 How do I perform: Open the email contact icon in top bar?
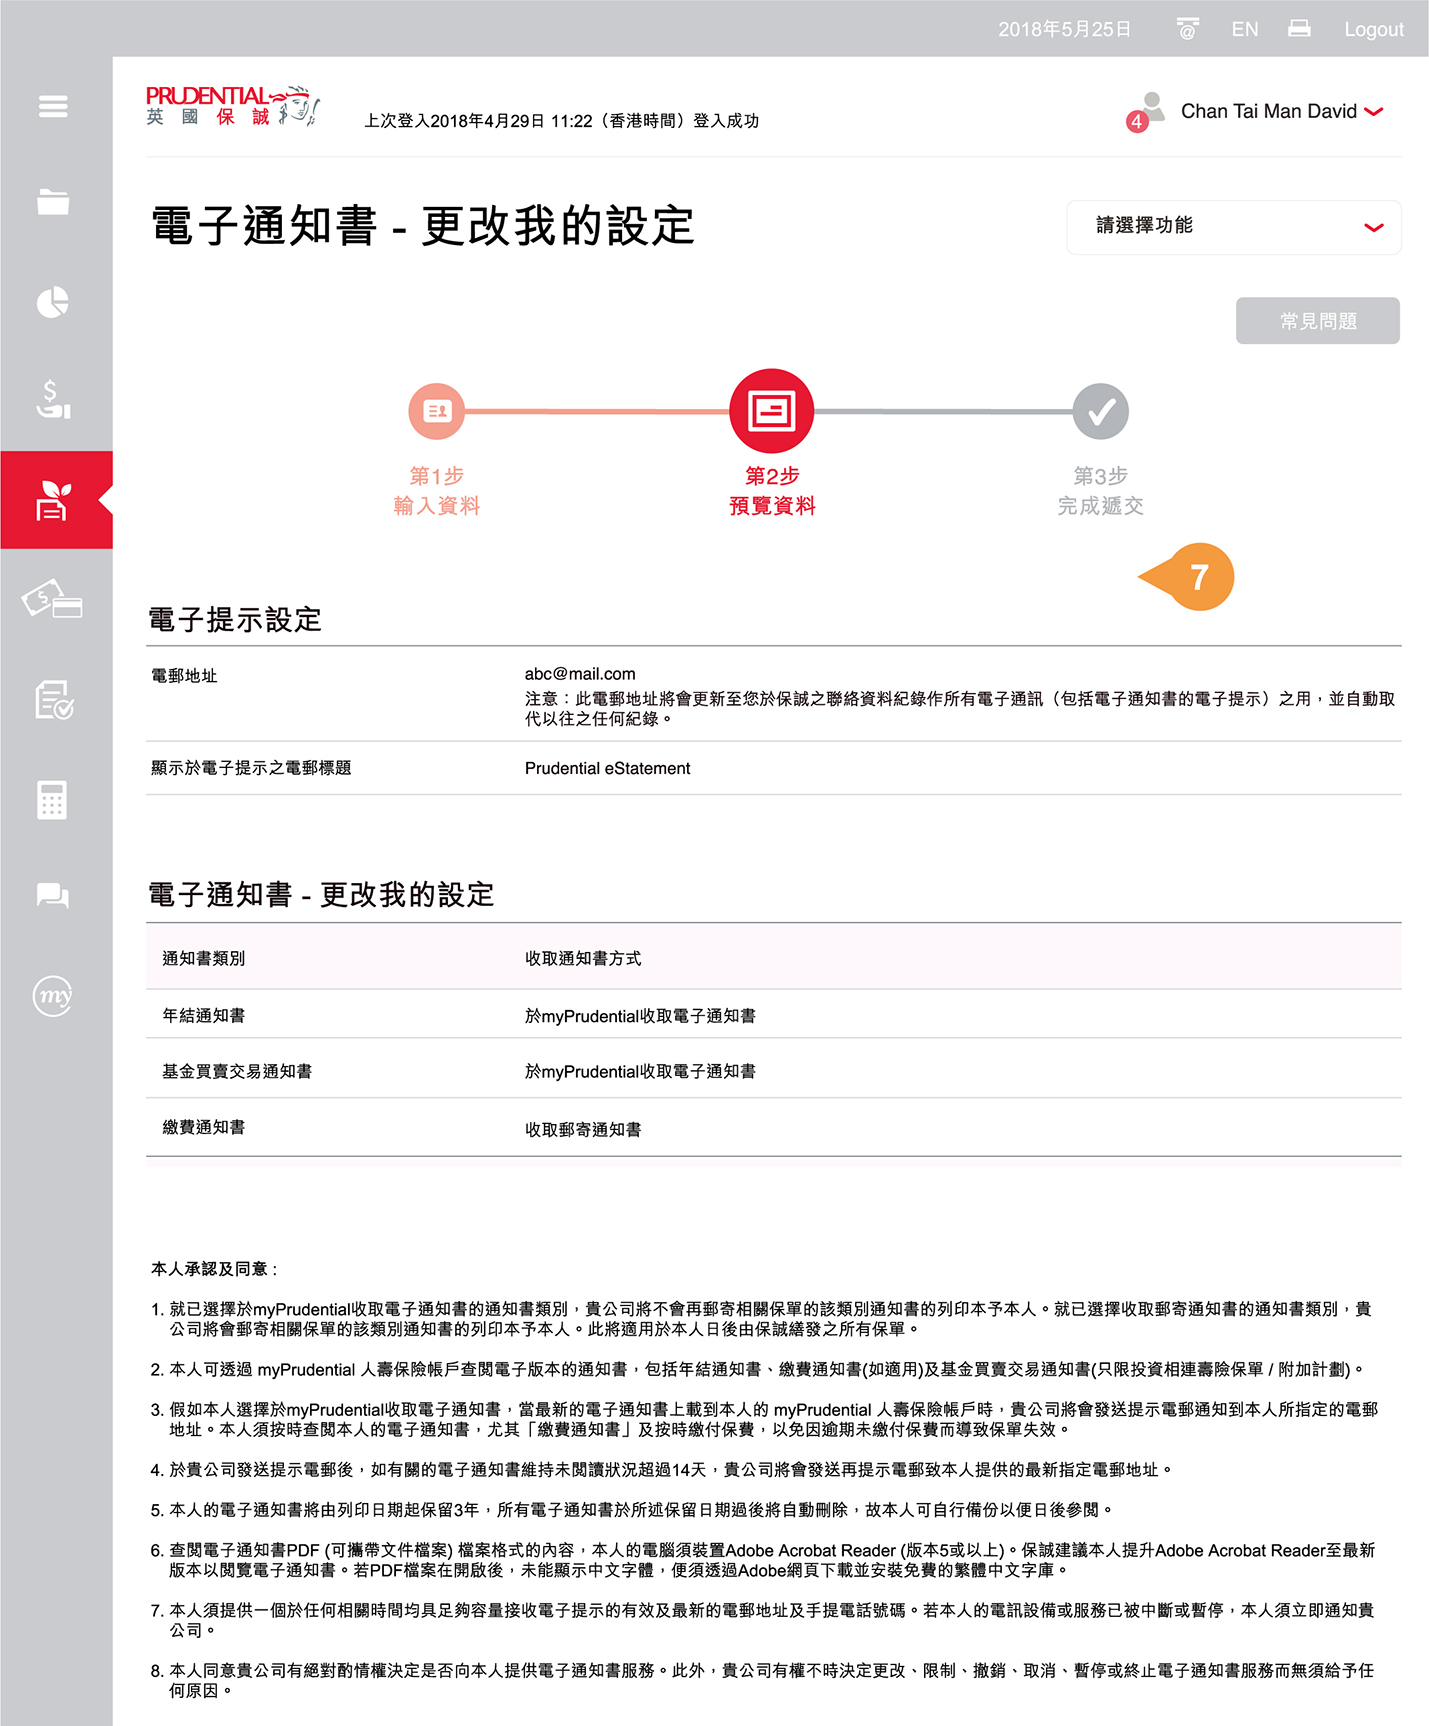tap(1187, 29)
